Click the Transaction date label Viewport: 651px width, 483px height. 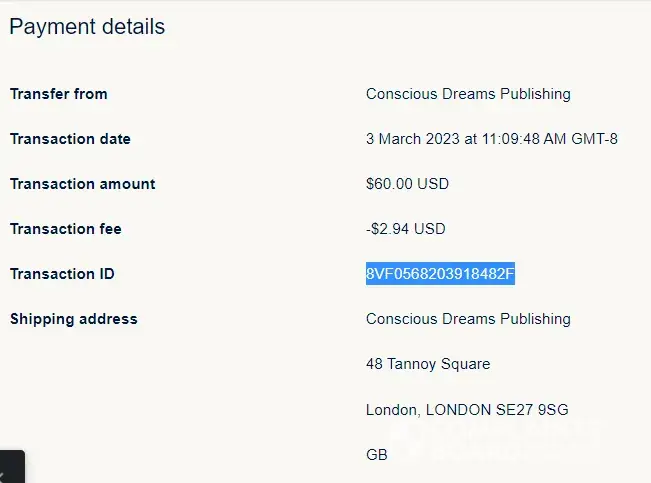coord(70,139)
